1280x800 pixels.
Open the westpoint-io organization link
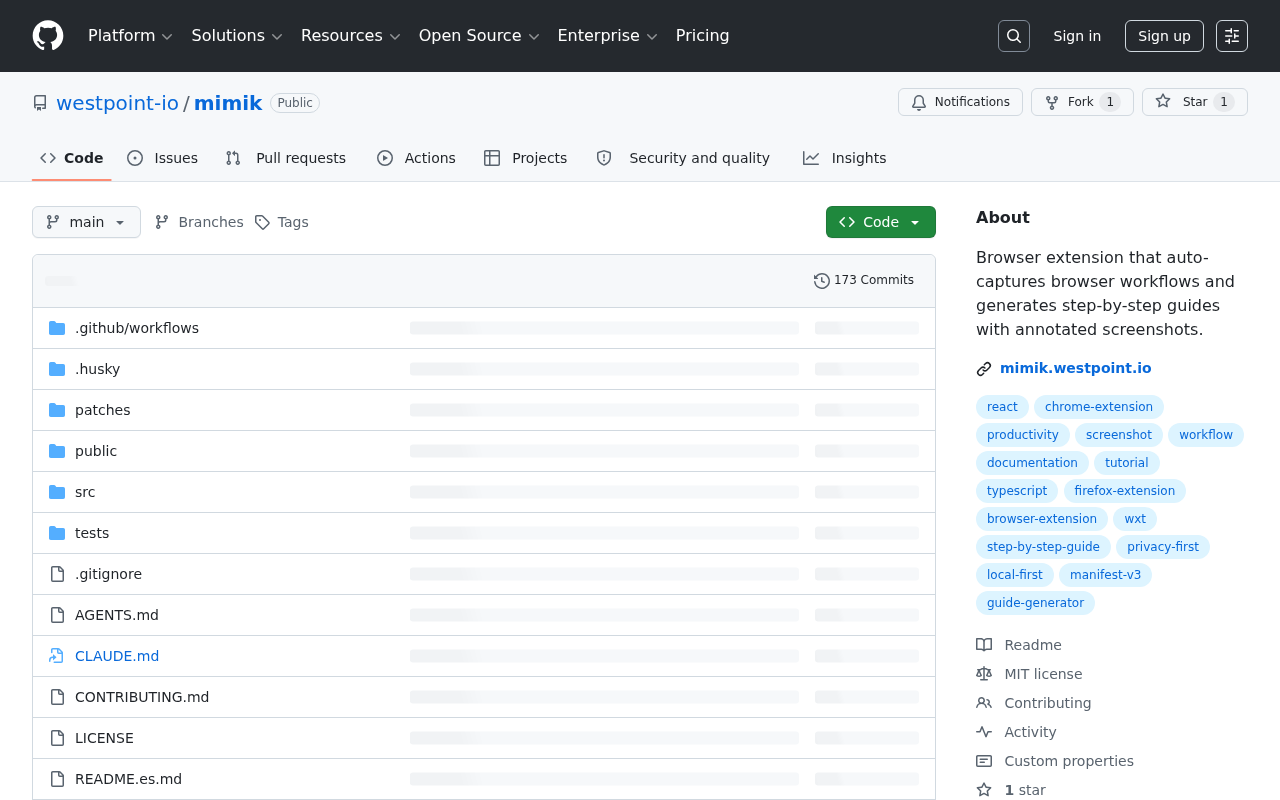pos(117,103)
